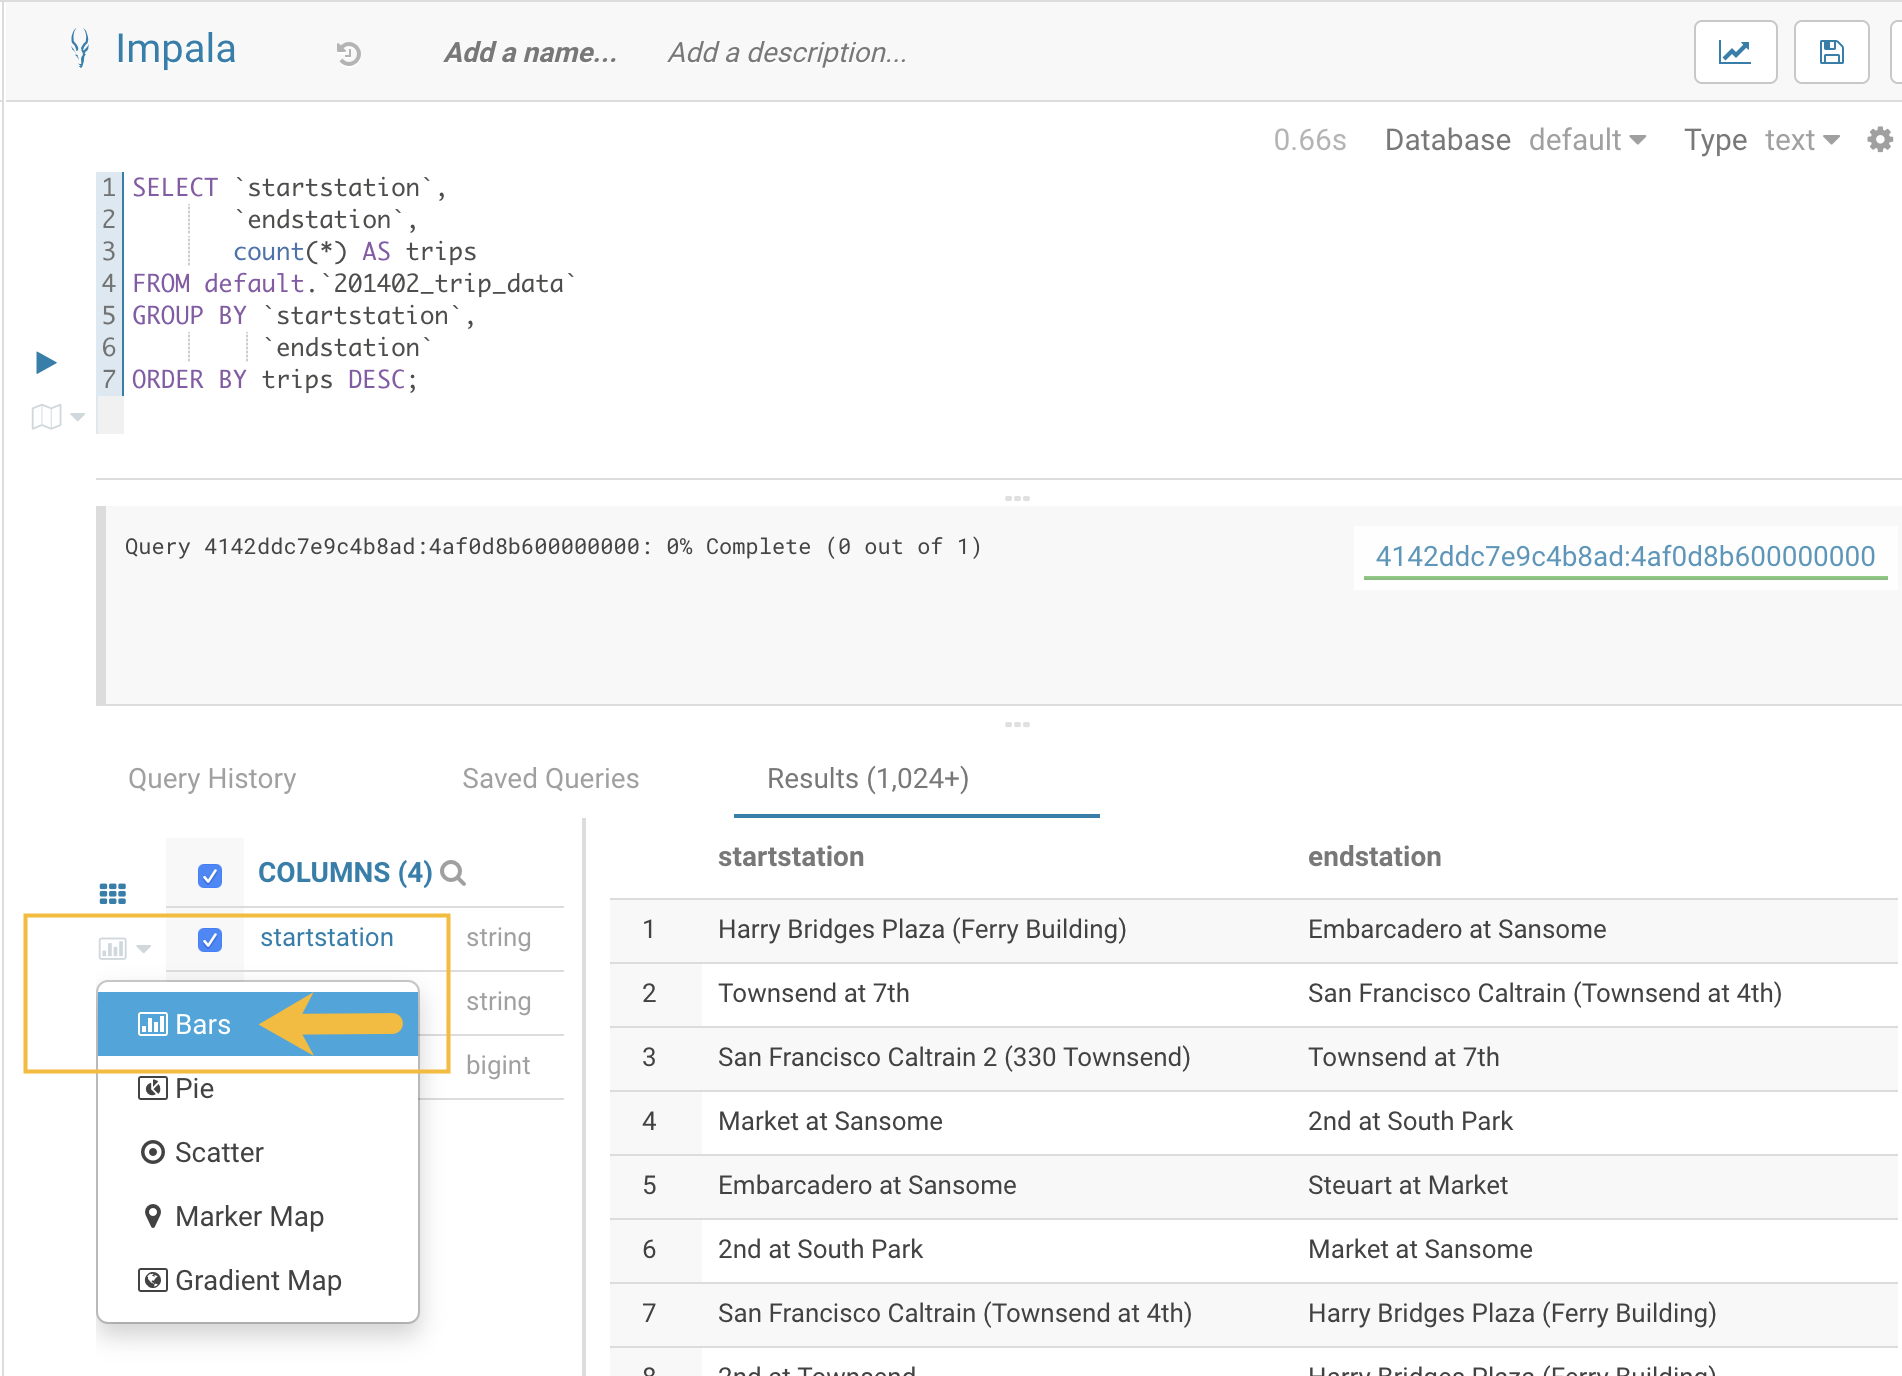
Task: Open the editor settings gear icon
Action: tap(1879, 140)
